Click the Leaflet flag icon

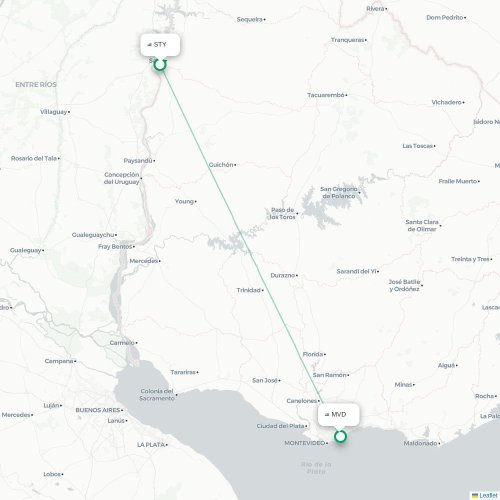coord(475,496)
